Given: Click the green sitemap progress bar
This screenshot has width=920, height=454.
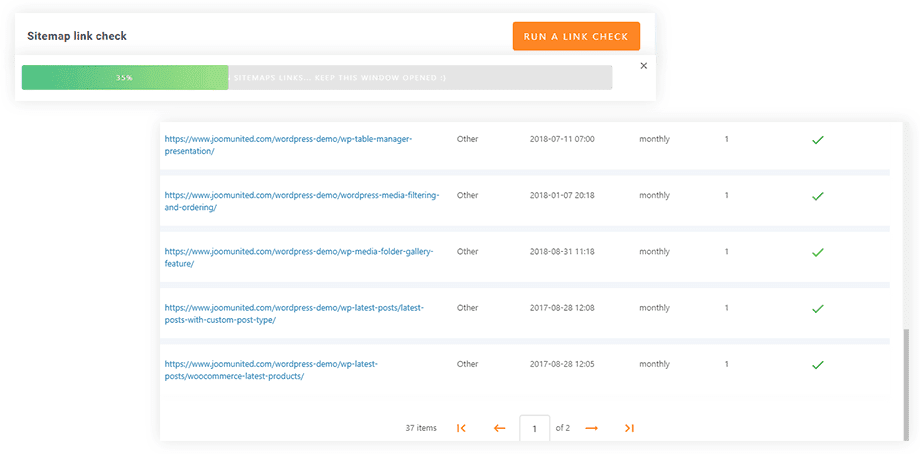Looking at the screenshot, I should [x=125, y=78].
